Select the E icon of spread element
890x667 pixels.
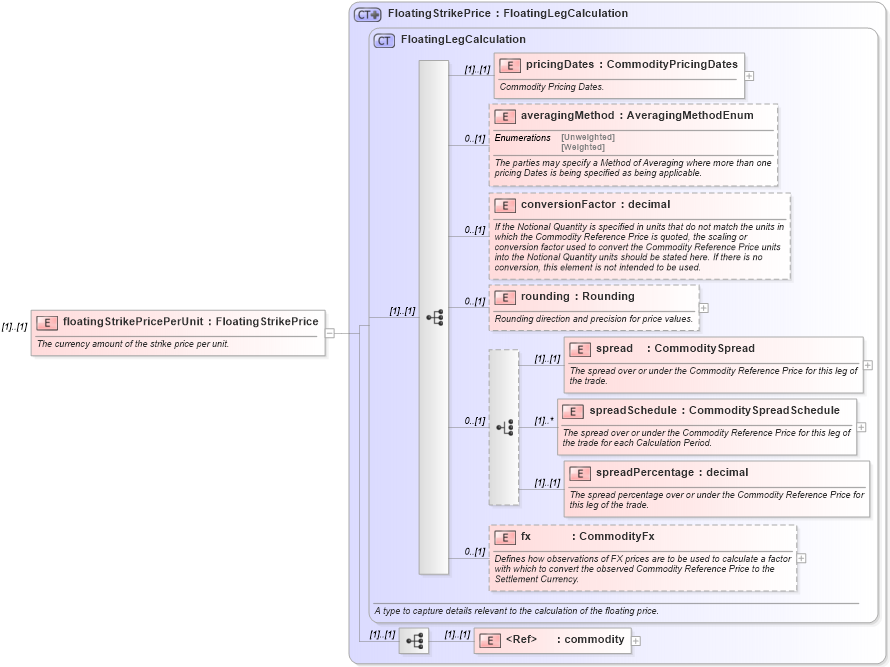click(579, 349)
